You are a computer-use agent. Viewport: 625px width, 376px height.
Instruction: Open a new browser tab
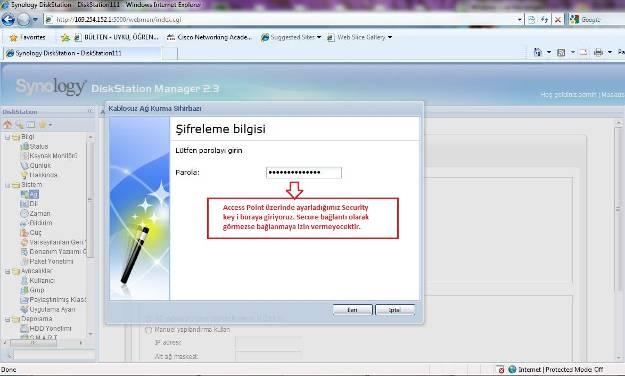click(x=170, y=53)
